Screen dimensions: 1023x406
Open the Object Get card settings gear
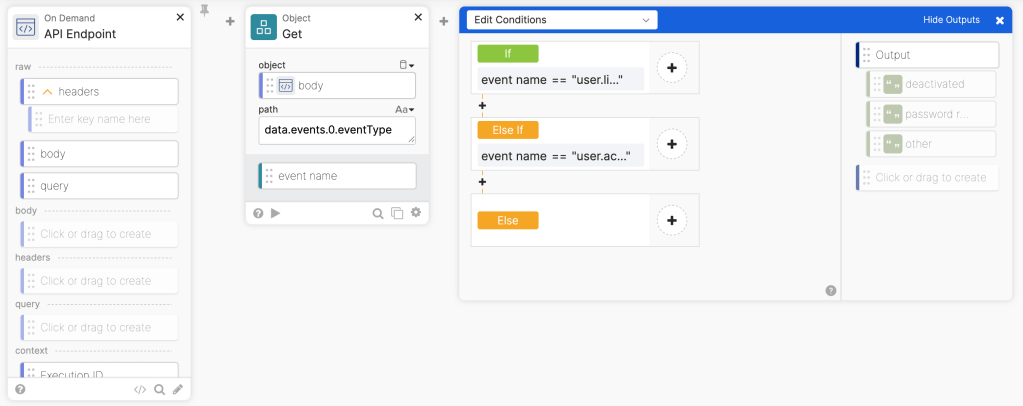pos(416,213)
